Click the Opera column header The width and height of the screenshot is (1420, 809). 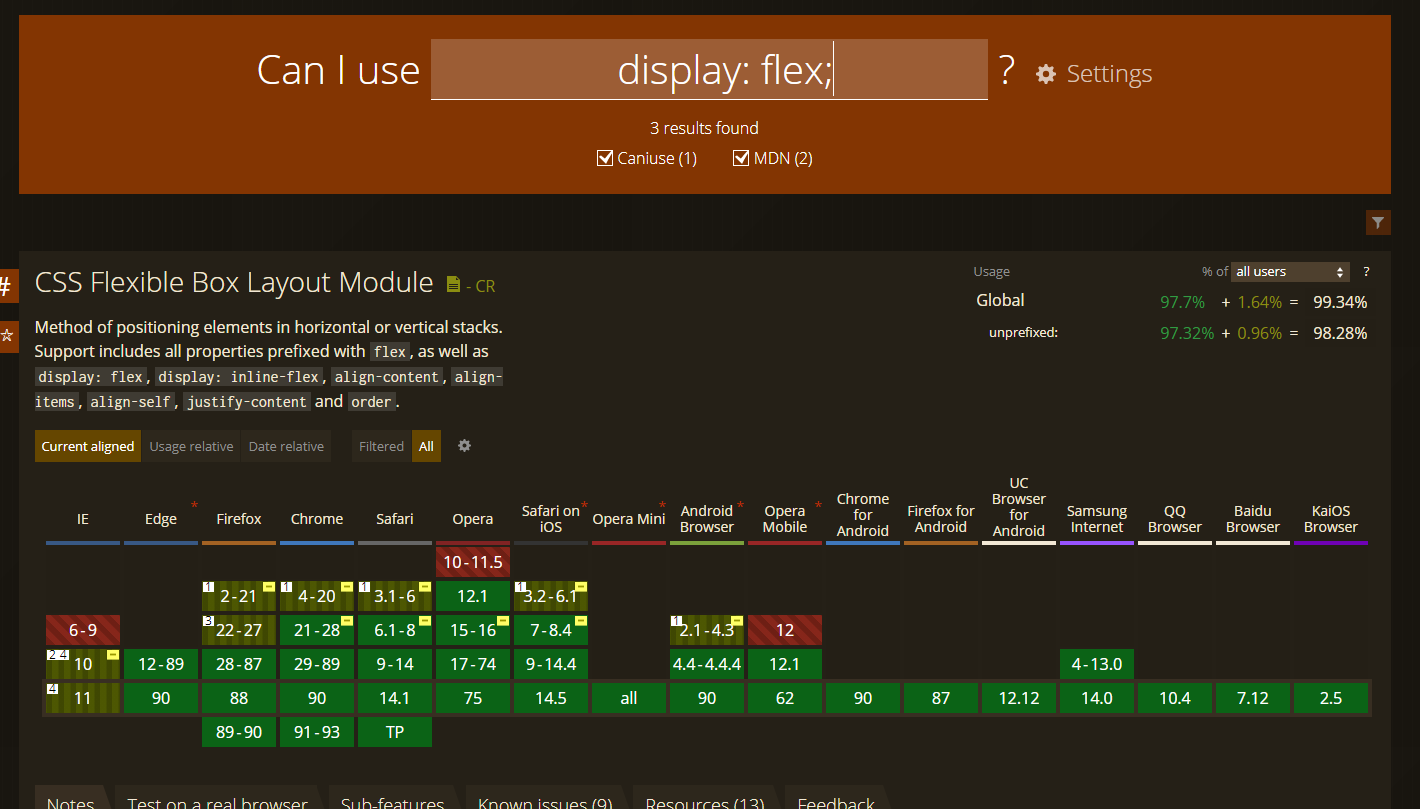pos(473,519)
